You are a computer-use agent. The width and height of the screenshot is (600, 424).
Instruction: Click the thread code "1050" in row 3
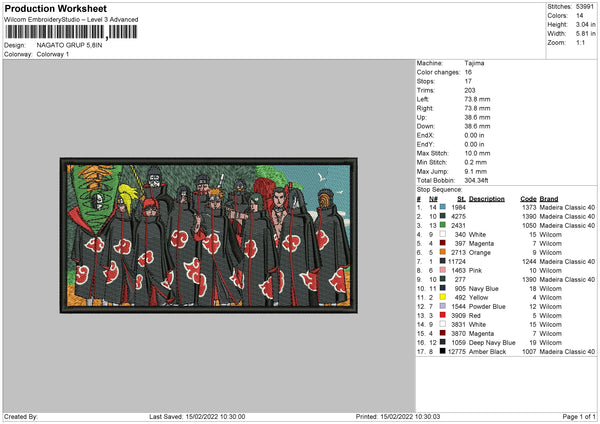(x=529, y=225)
